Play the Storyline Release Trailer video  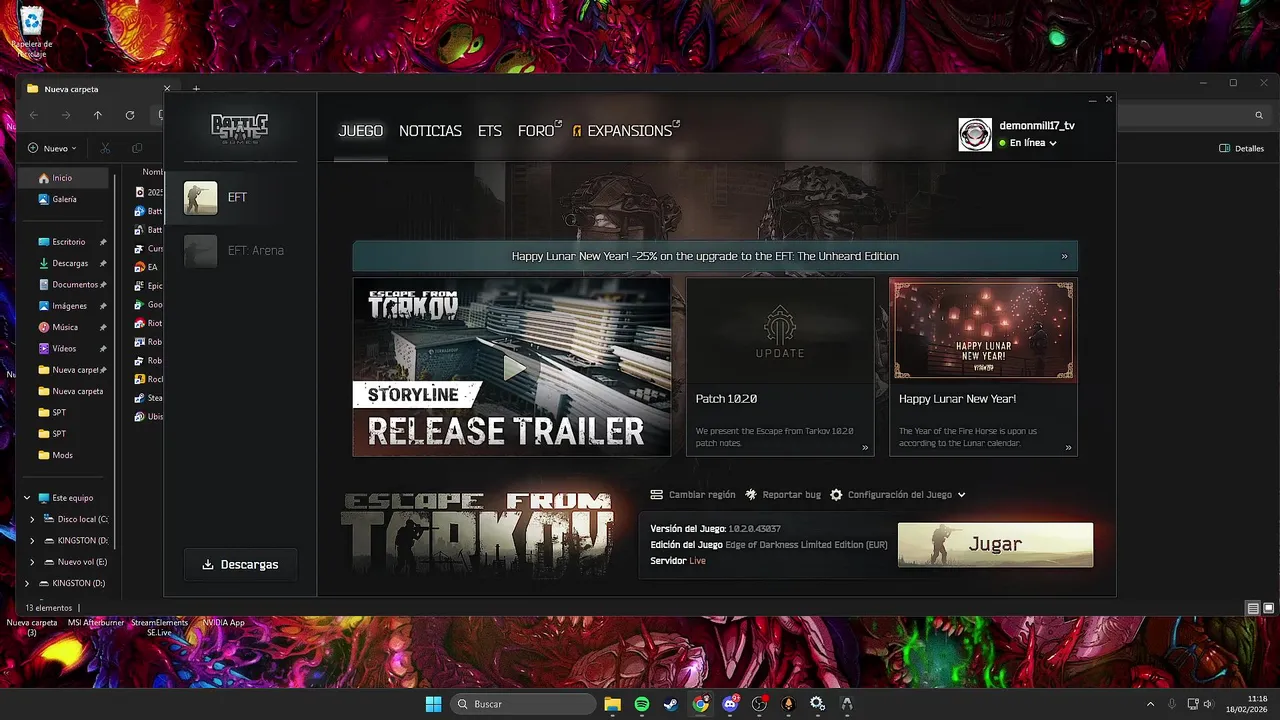coord(512,367)
